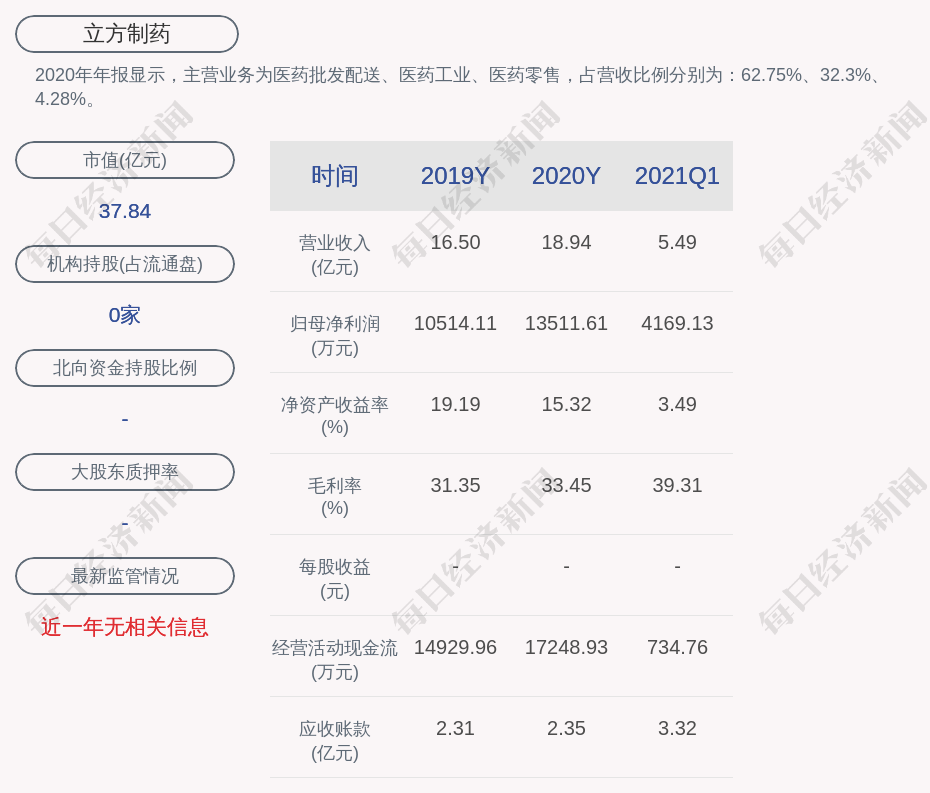
Task: Click the 机构持股(占流通盘) pill
Action: (x=125, y=264)
